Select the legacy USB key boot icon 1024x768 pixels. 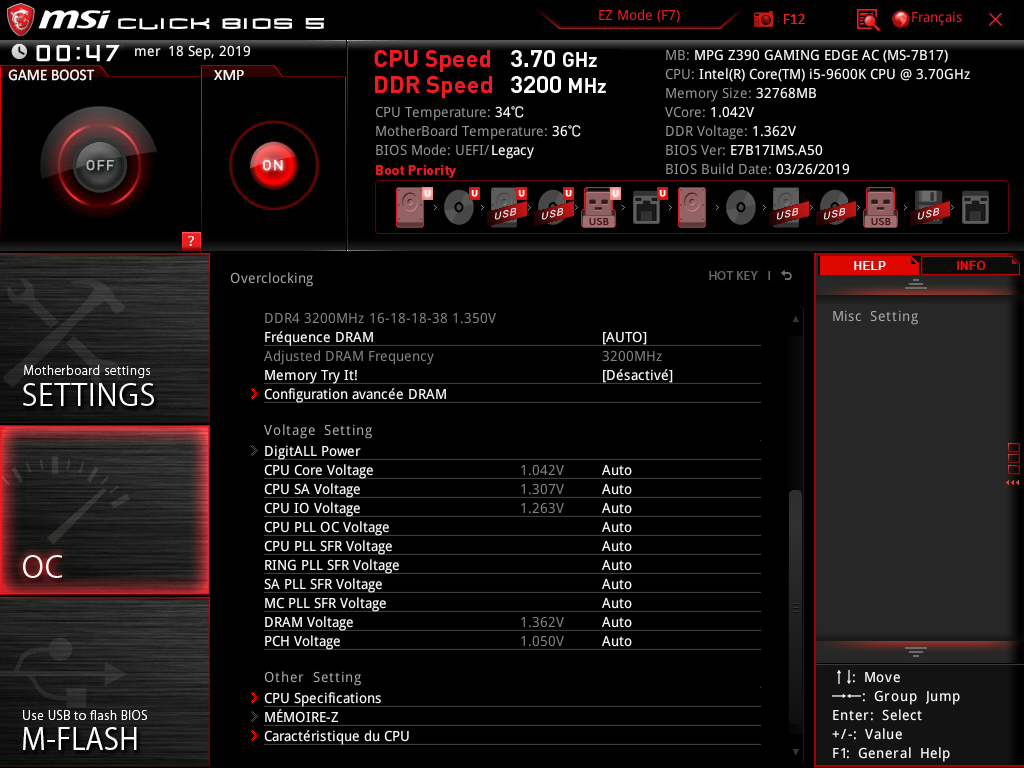coord(881,207)
